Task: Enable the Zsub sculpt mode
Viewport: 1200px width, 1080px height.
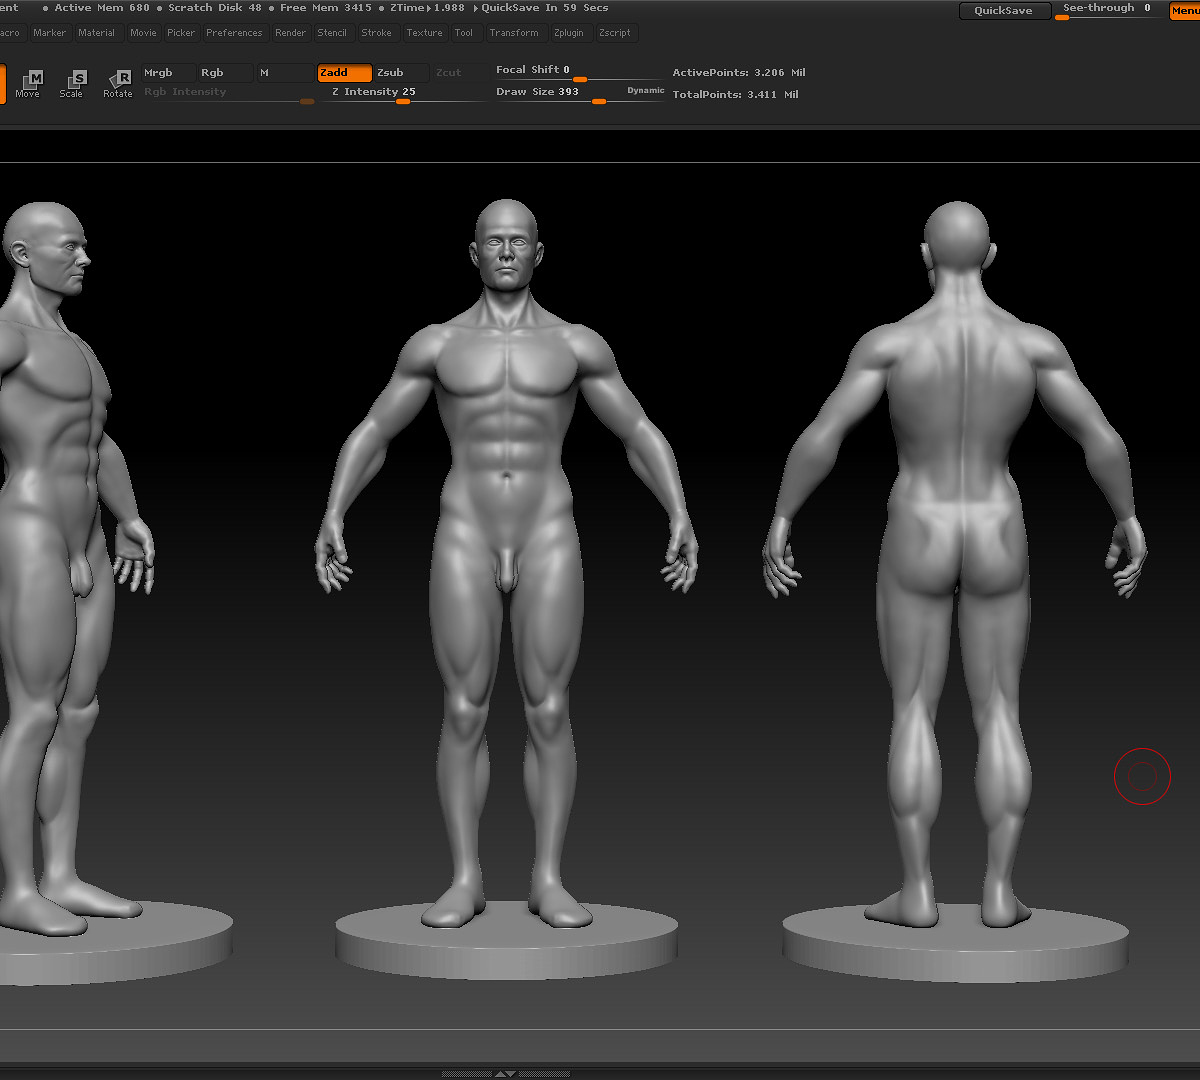Action: coord(402,73)
